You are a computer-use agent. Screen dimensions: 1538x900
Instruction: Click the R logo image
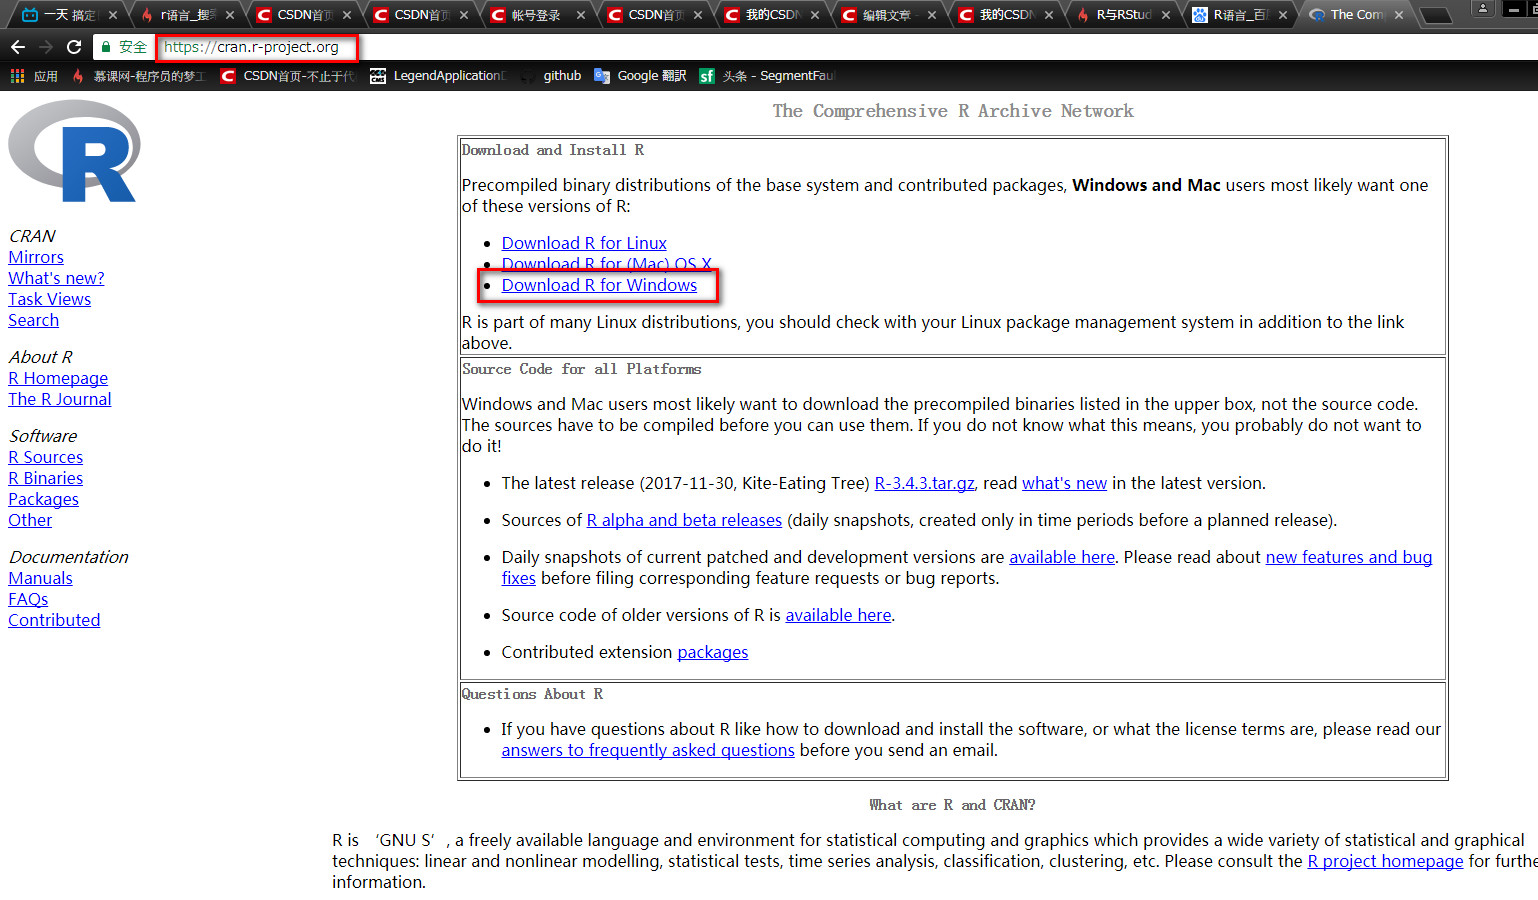75,151
